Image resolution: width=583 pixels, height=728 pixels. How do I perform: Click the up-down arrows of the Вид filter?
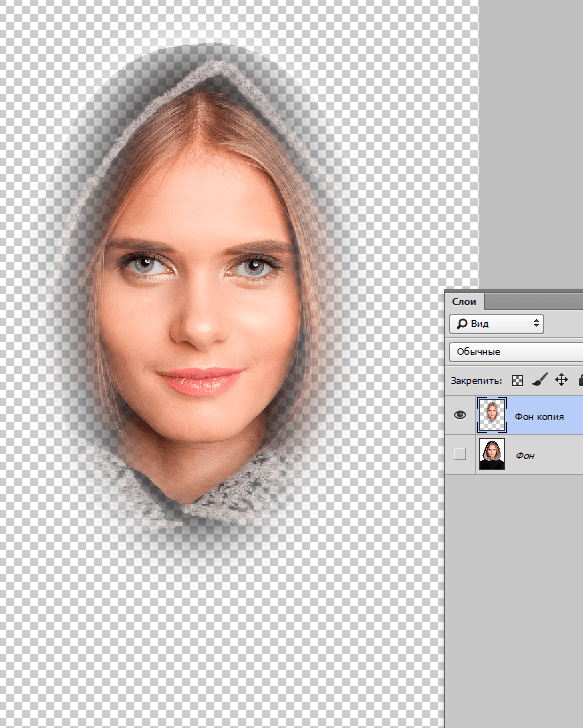click(536, 324)
